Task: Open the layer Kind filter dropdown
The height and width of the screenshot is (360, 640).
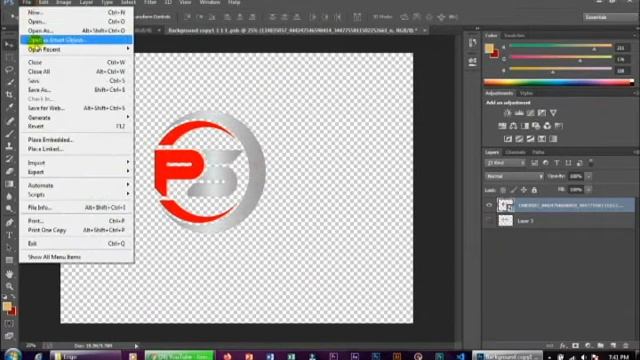Action: 505,163
